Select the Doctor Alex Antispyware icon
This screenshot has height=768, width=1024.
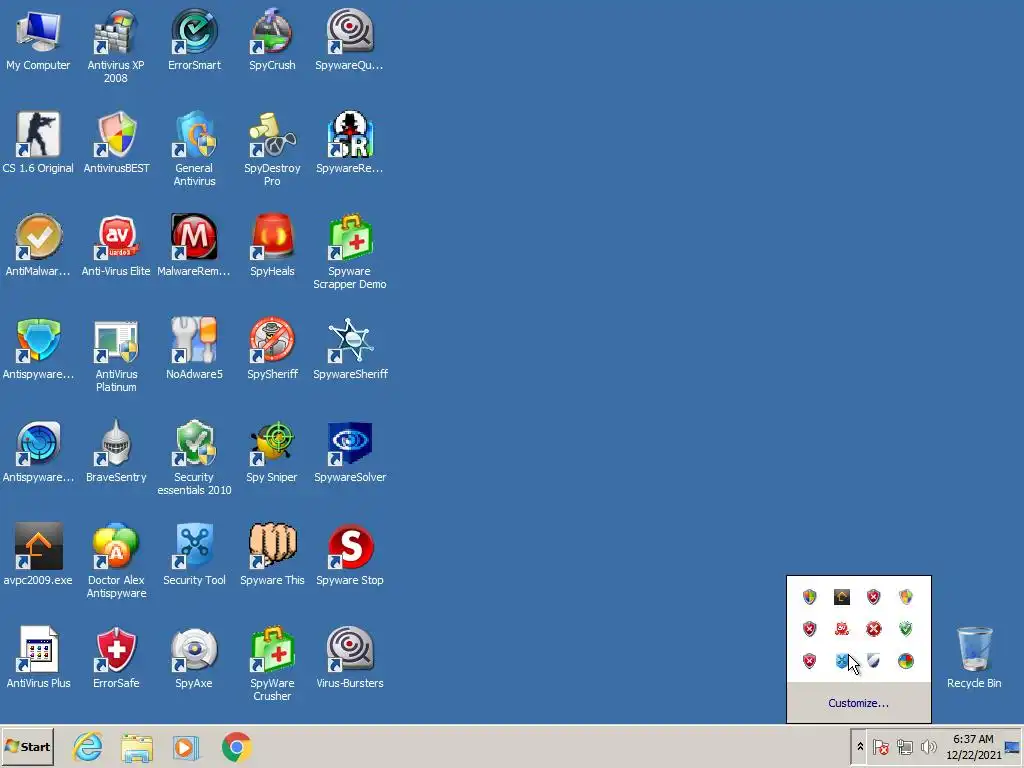[116, 561]
